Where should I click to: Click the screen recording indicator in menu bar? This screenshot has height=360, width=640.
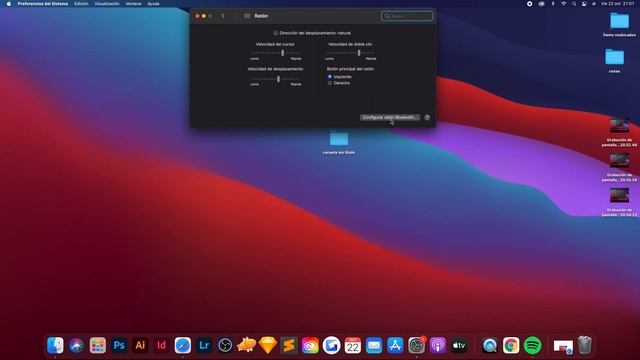click(x=529, y=4)
